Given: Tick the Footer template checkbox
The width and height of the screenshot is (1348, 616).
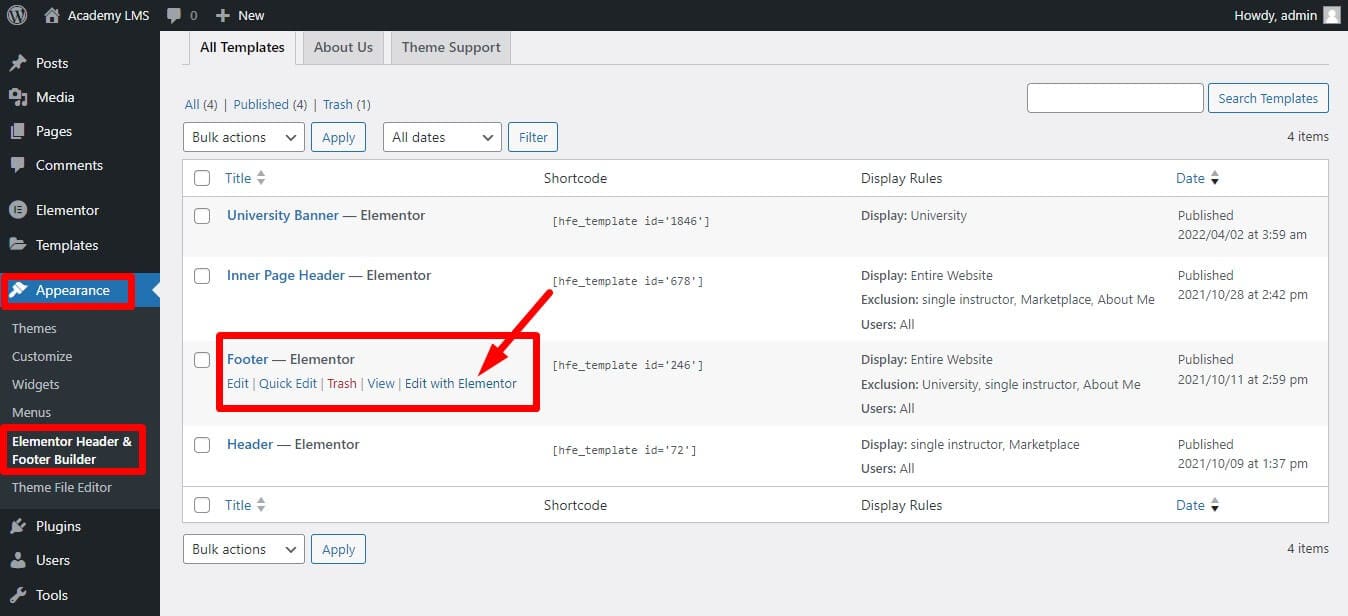Looking at the screenshot, I should coord(202,360).
